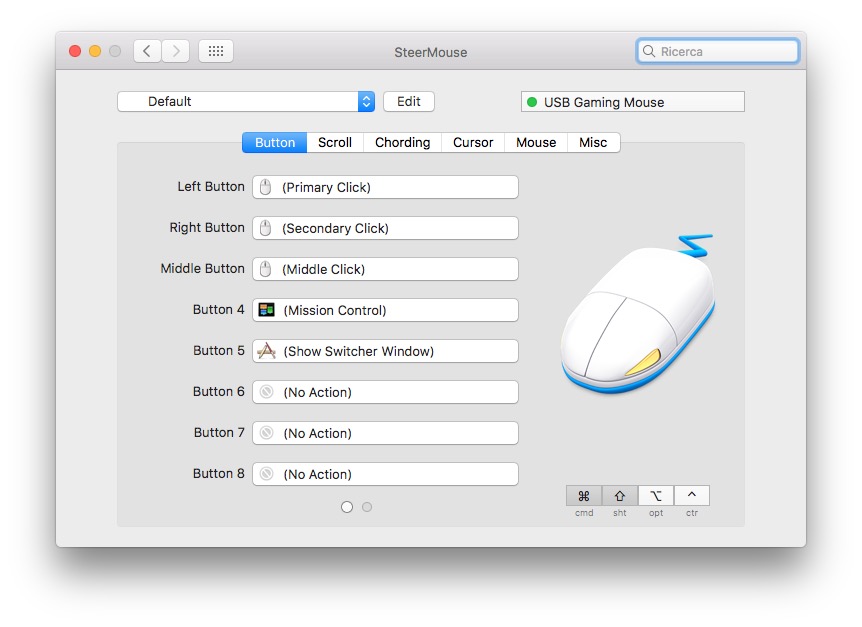The width and height of the screenshot is (862, 627).
Task: Select the first page indicator dot
Action: pos(347,507)
